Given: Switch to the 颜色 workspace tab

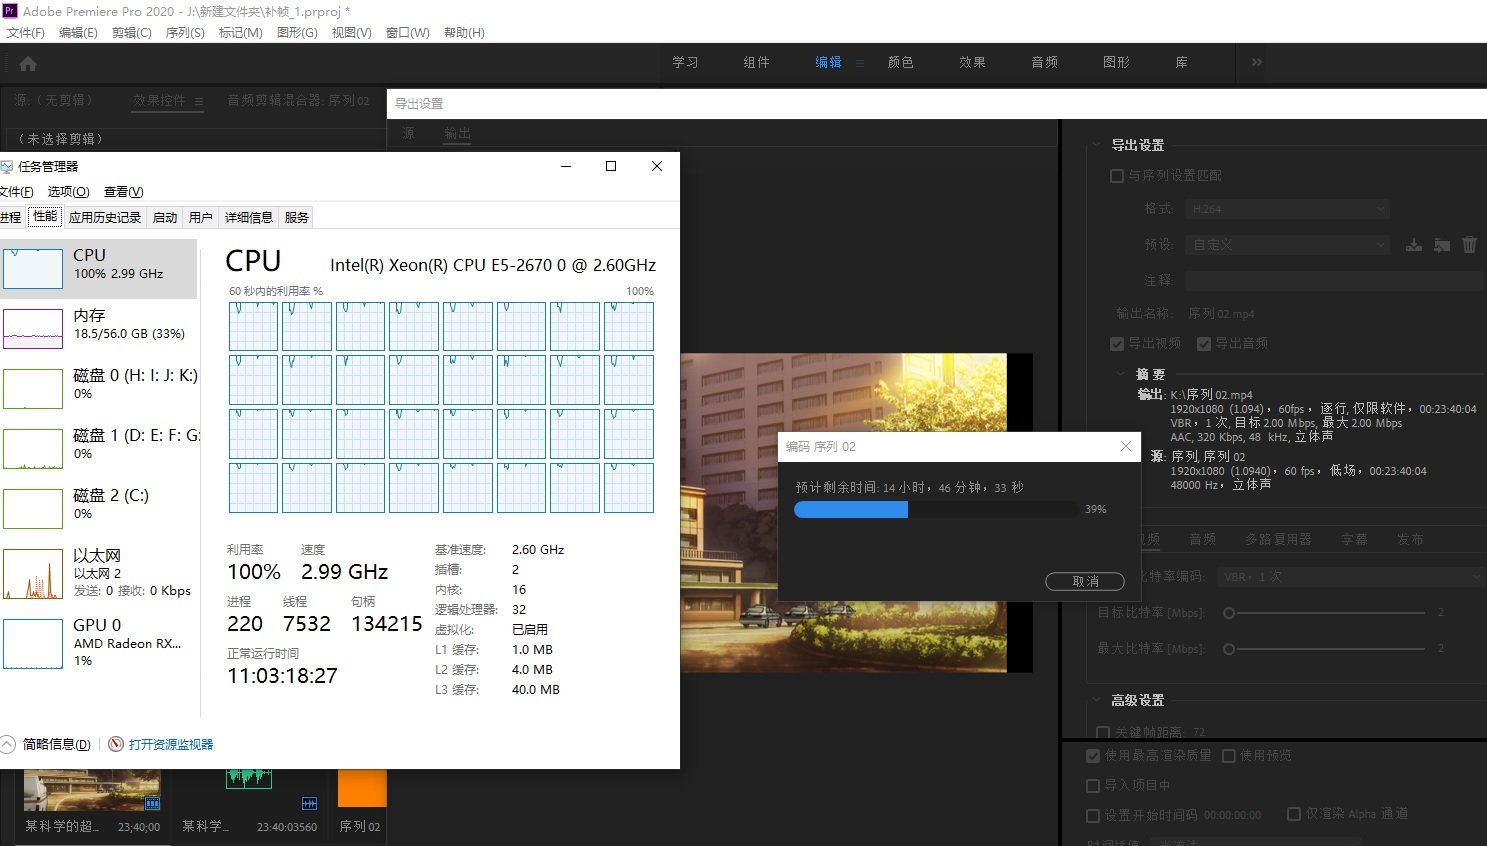Looking at the screenshot, I should (x=900, y=62).
